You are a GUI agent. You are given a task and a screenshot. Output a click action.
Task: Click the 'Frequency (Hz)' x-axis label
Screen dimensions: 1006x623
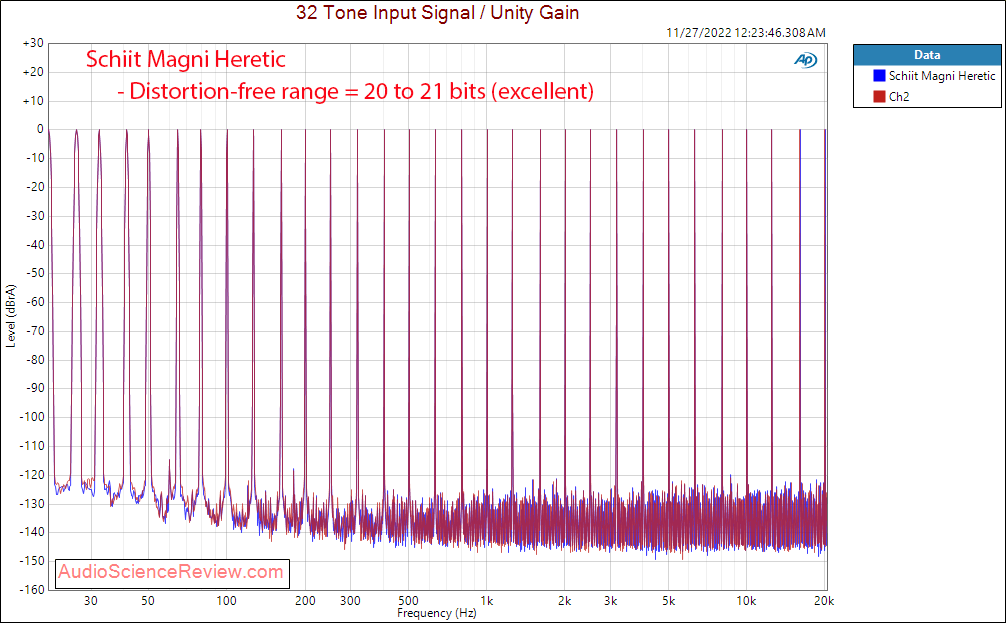(436, 613)
